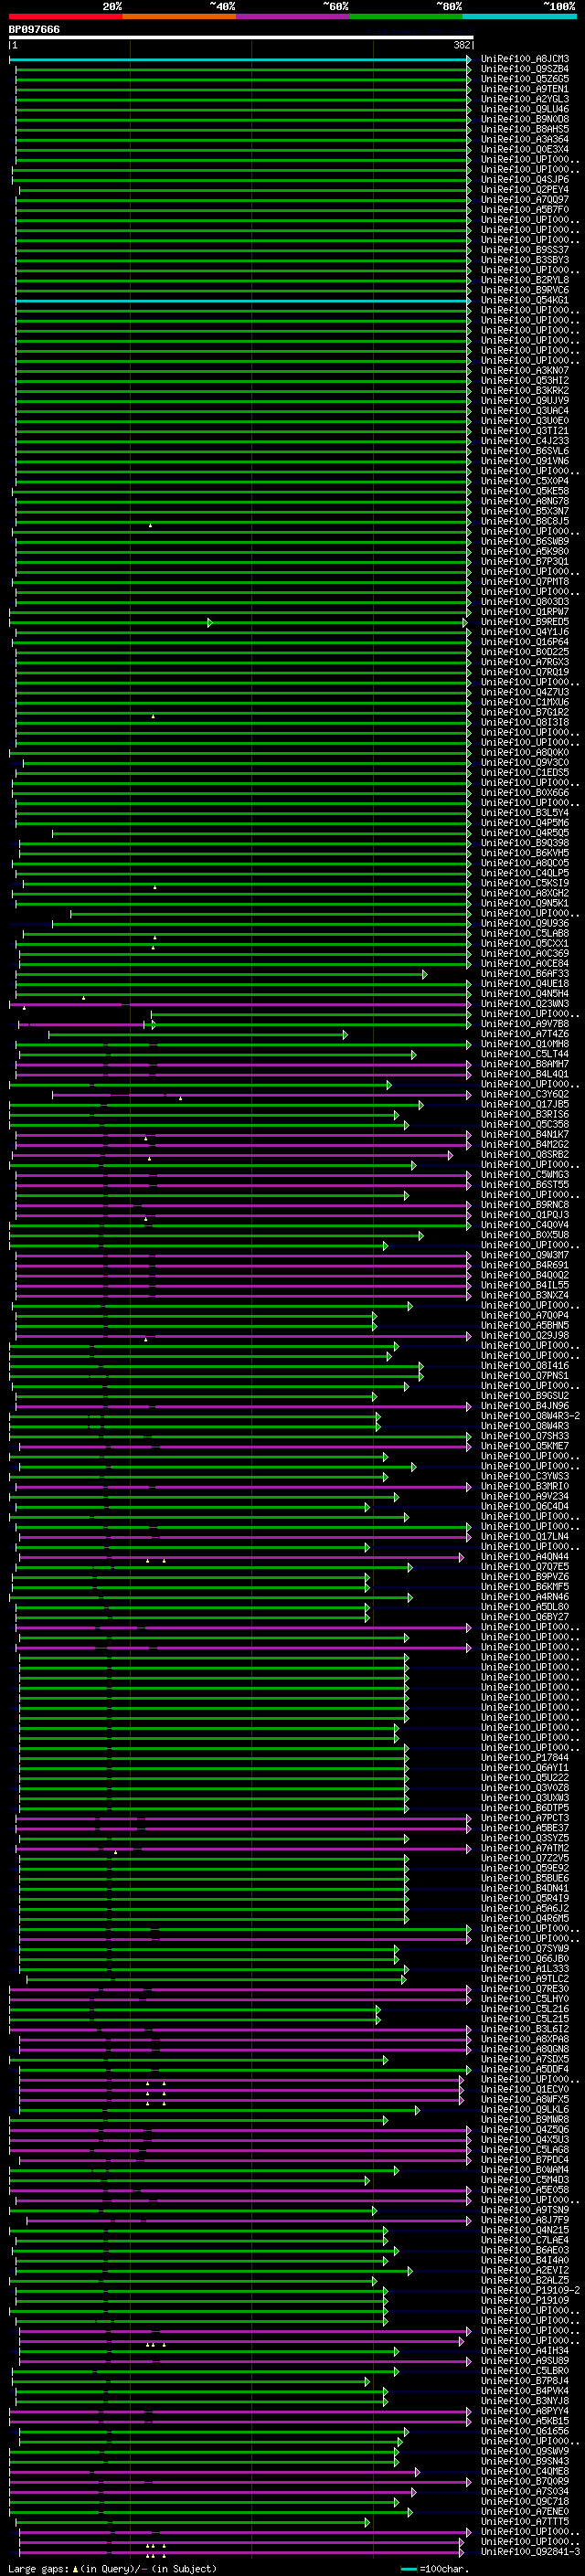Click the Large gaps legend text
Image resolution: width=585 pixels, height=2576 pixels.
112,2568
